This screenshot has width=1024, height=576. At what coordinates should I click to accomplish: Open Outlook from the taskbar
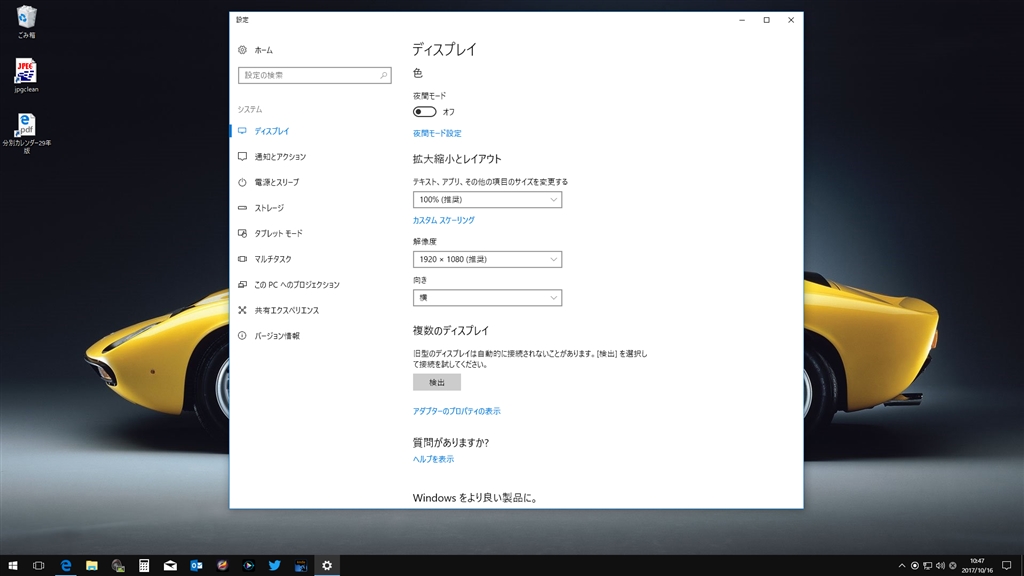(x=196, y=566)
